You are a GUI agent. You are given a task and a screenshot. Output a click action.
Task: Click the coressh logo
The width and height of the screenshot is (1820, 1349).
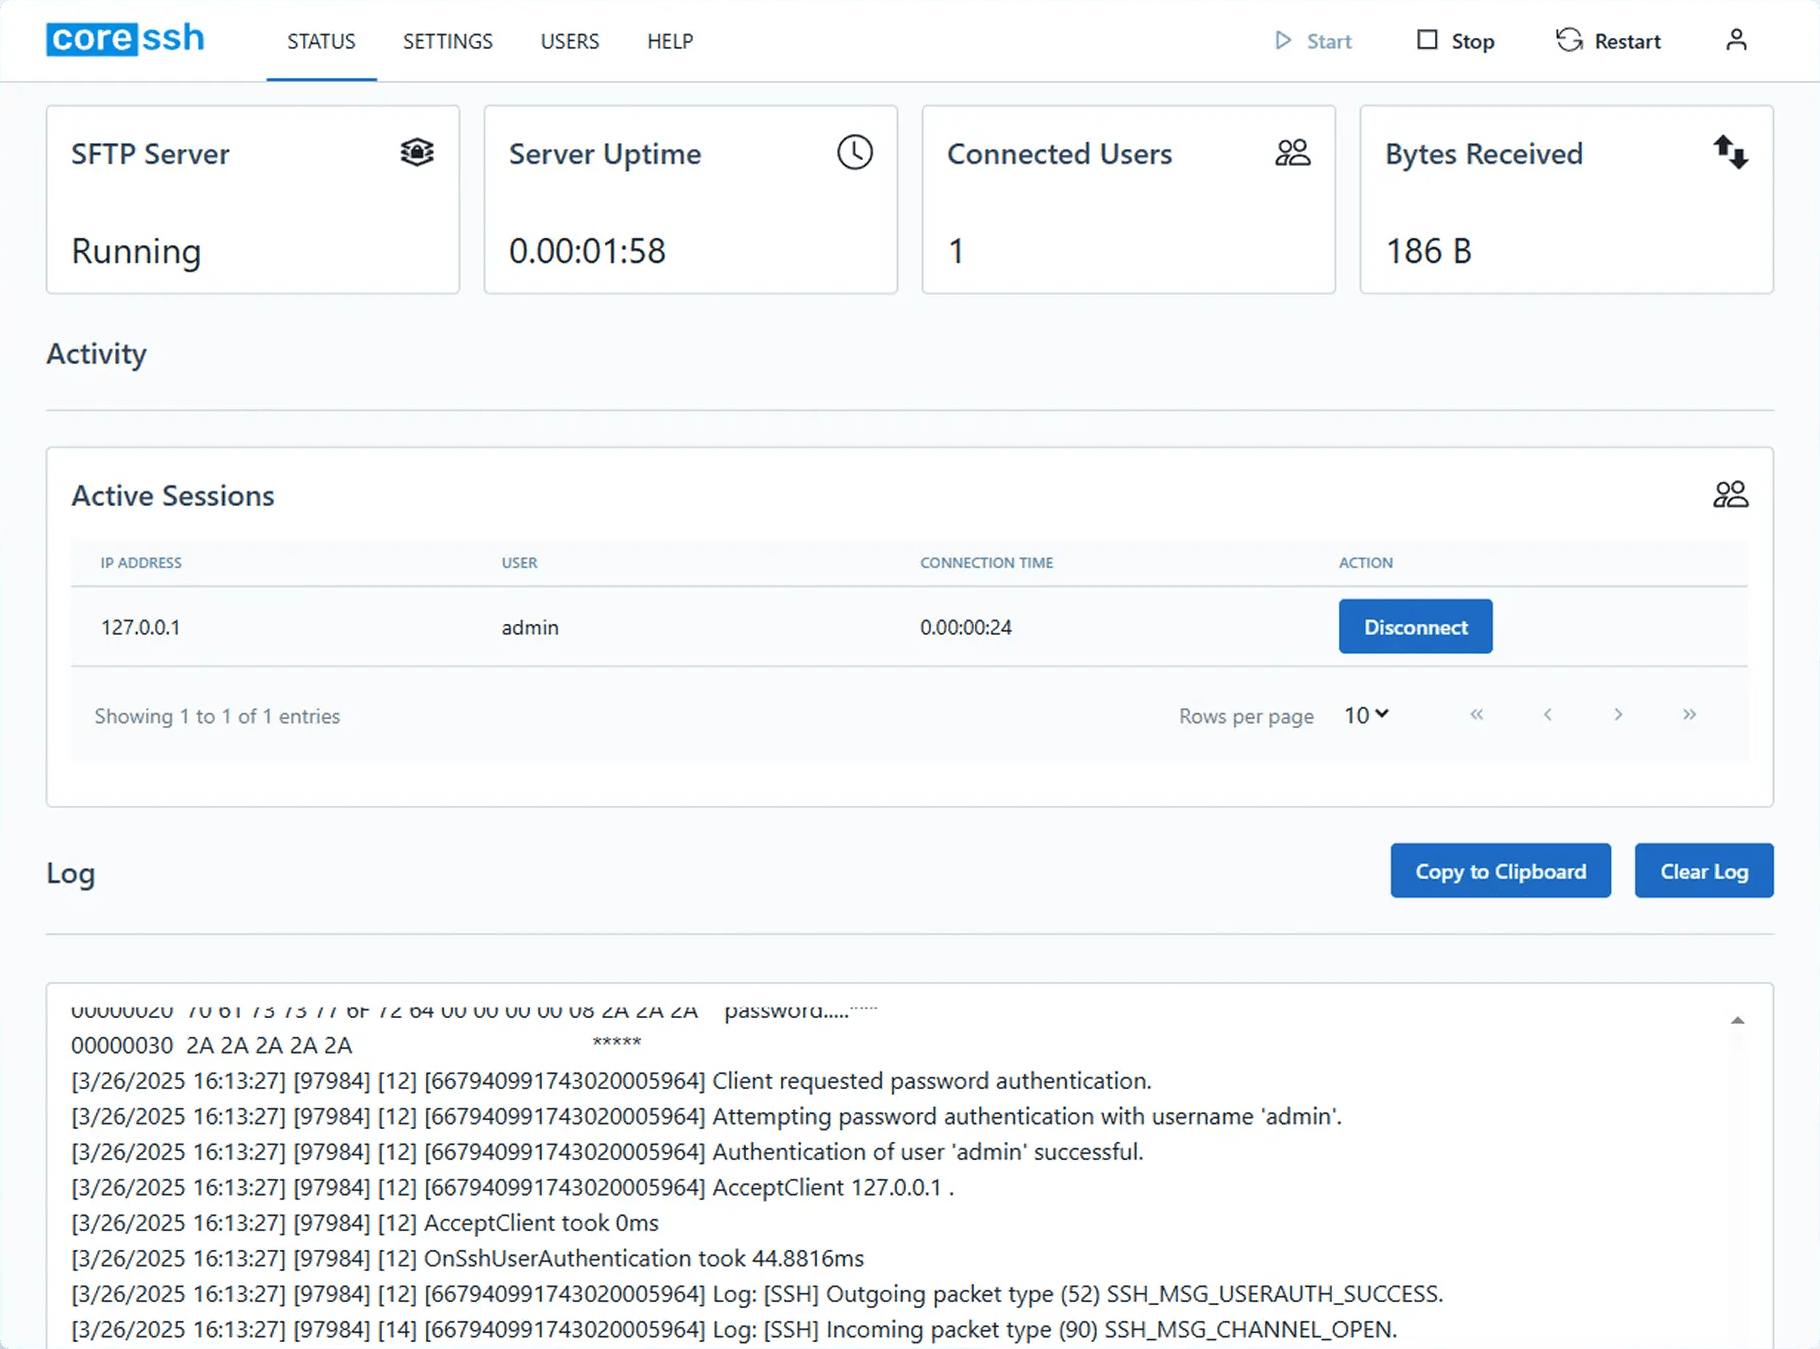(x=125, y=39)
